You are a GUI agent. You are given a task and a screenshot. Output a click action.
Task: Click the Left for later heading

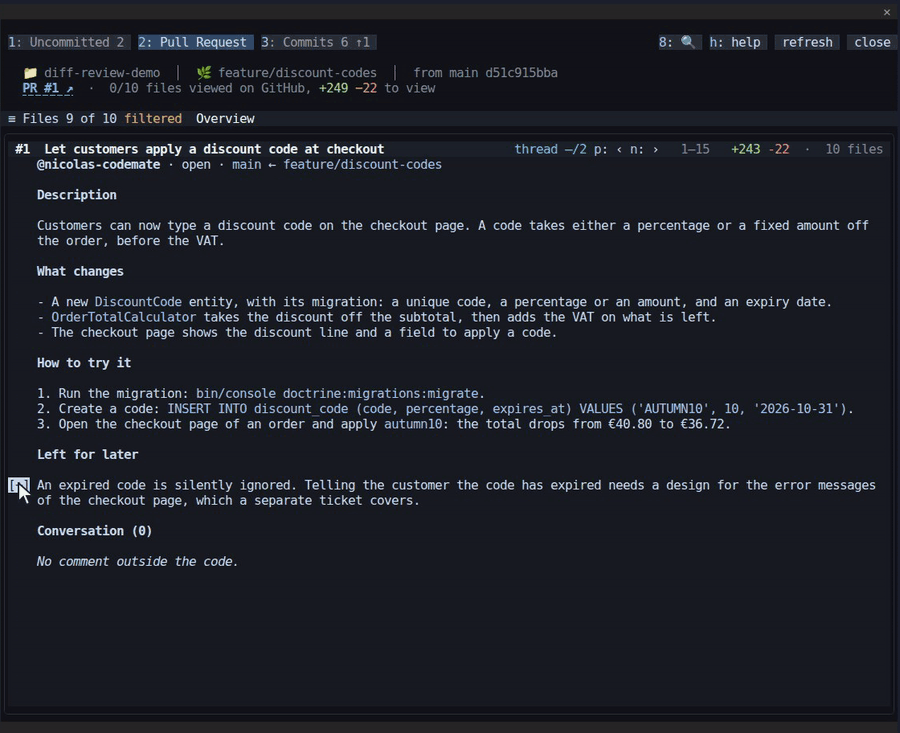87,455
